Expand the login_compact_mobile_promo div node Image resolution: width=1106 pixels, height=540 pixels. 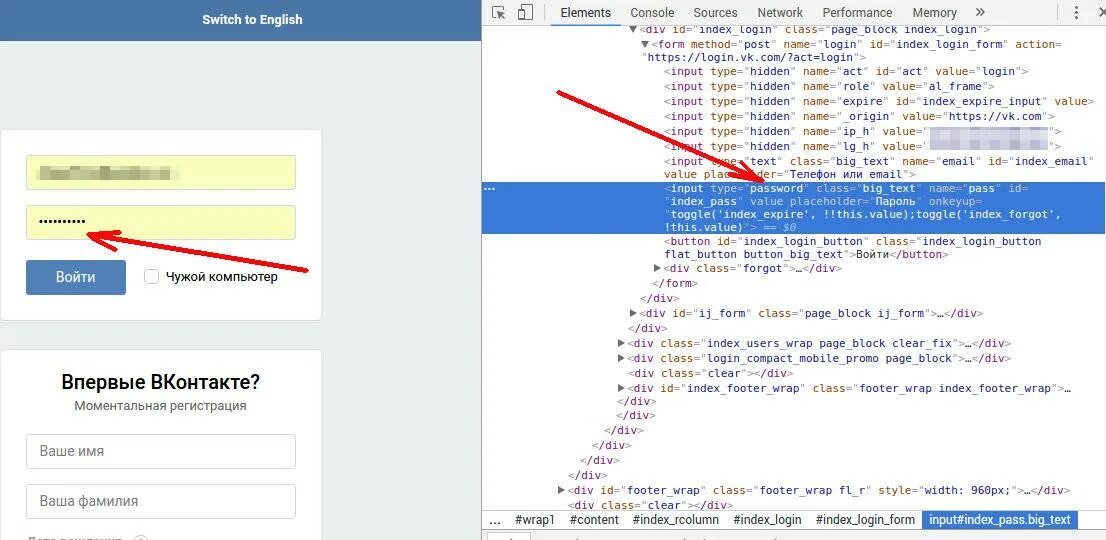coord(621,358)
